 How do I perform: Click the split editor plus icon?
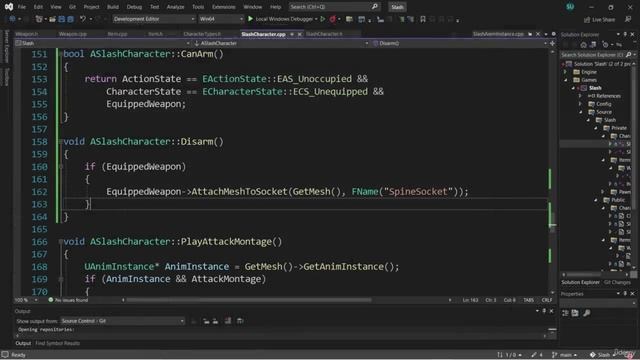[552, 43]
